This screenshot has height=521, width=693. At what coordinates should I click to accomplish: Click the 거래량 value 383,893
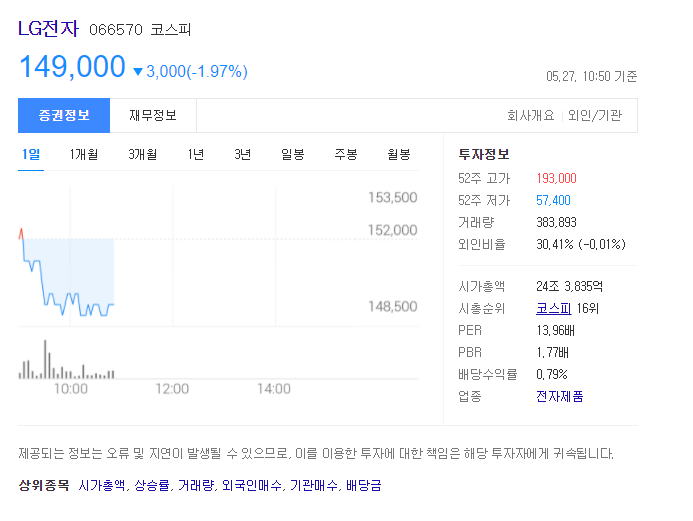click(x=556, y=222)
